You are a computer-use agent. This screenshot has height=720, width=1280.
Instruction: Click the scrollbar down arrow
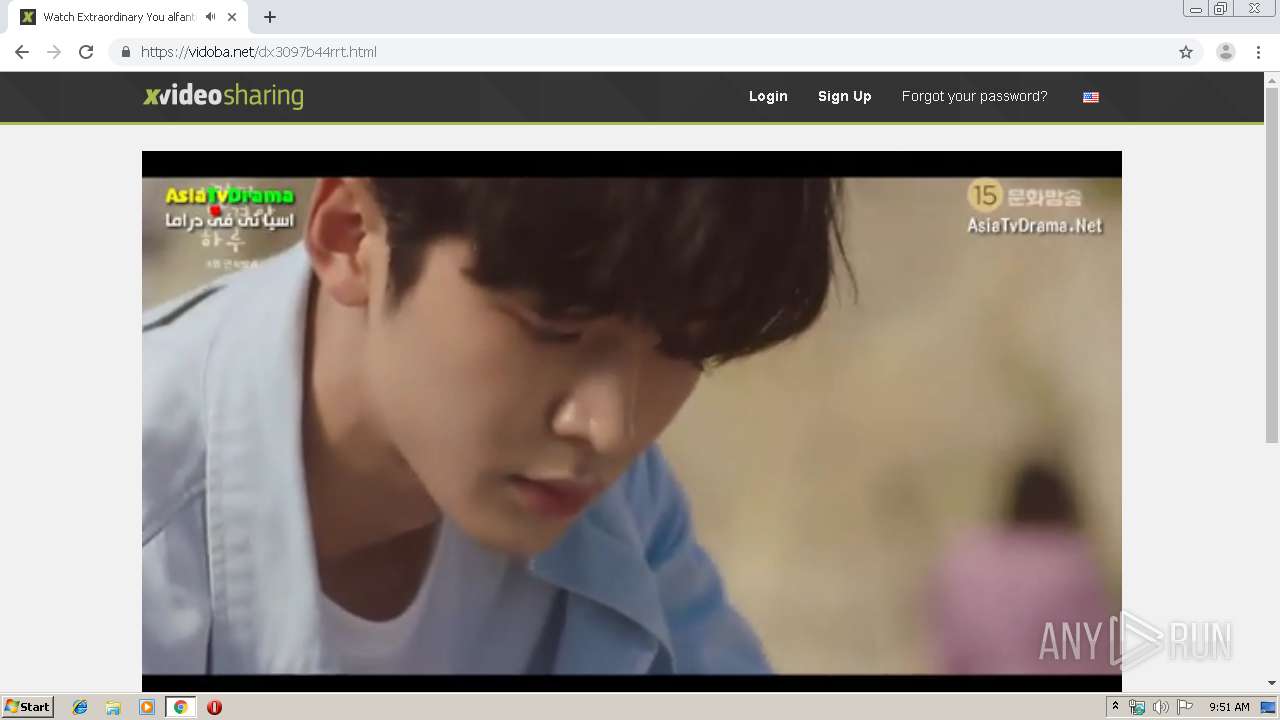[x=1272, y=683]
